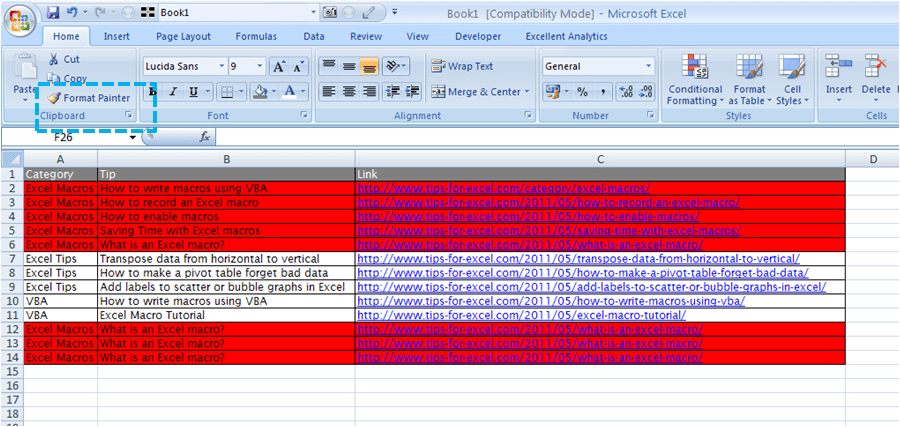Copy the selected cells
900x427 pixels.
click(x=67, y=79)
